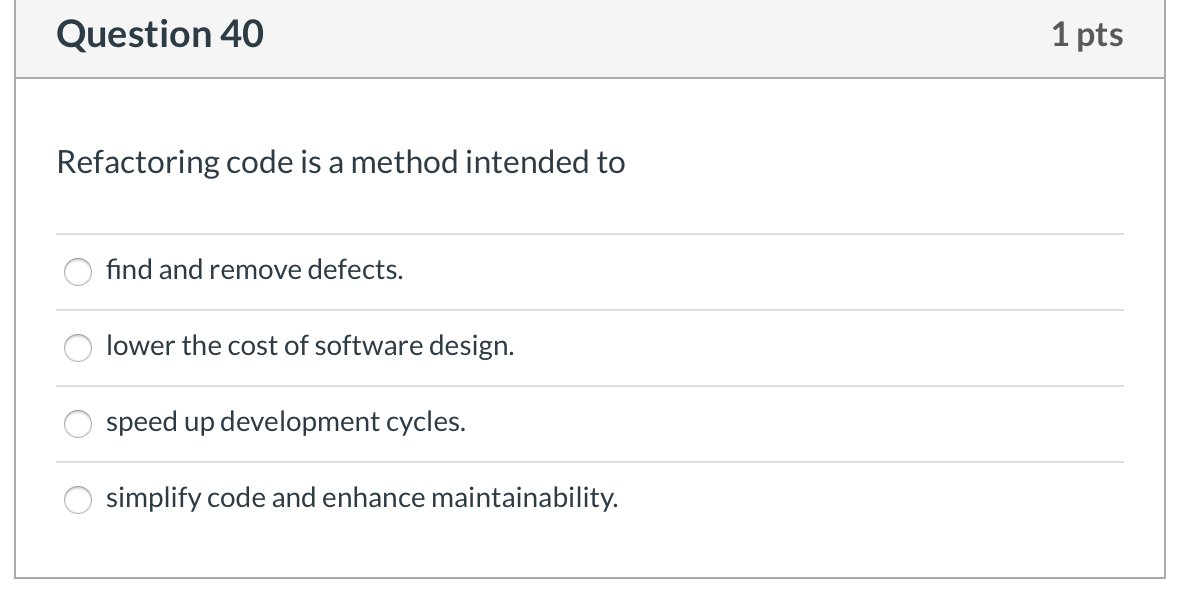Click the word 'development' in the third answer
The image size is (1188, 590).
pyautogui.click(x=299, y=422)
